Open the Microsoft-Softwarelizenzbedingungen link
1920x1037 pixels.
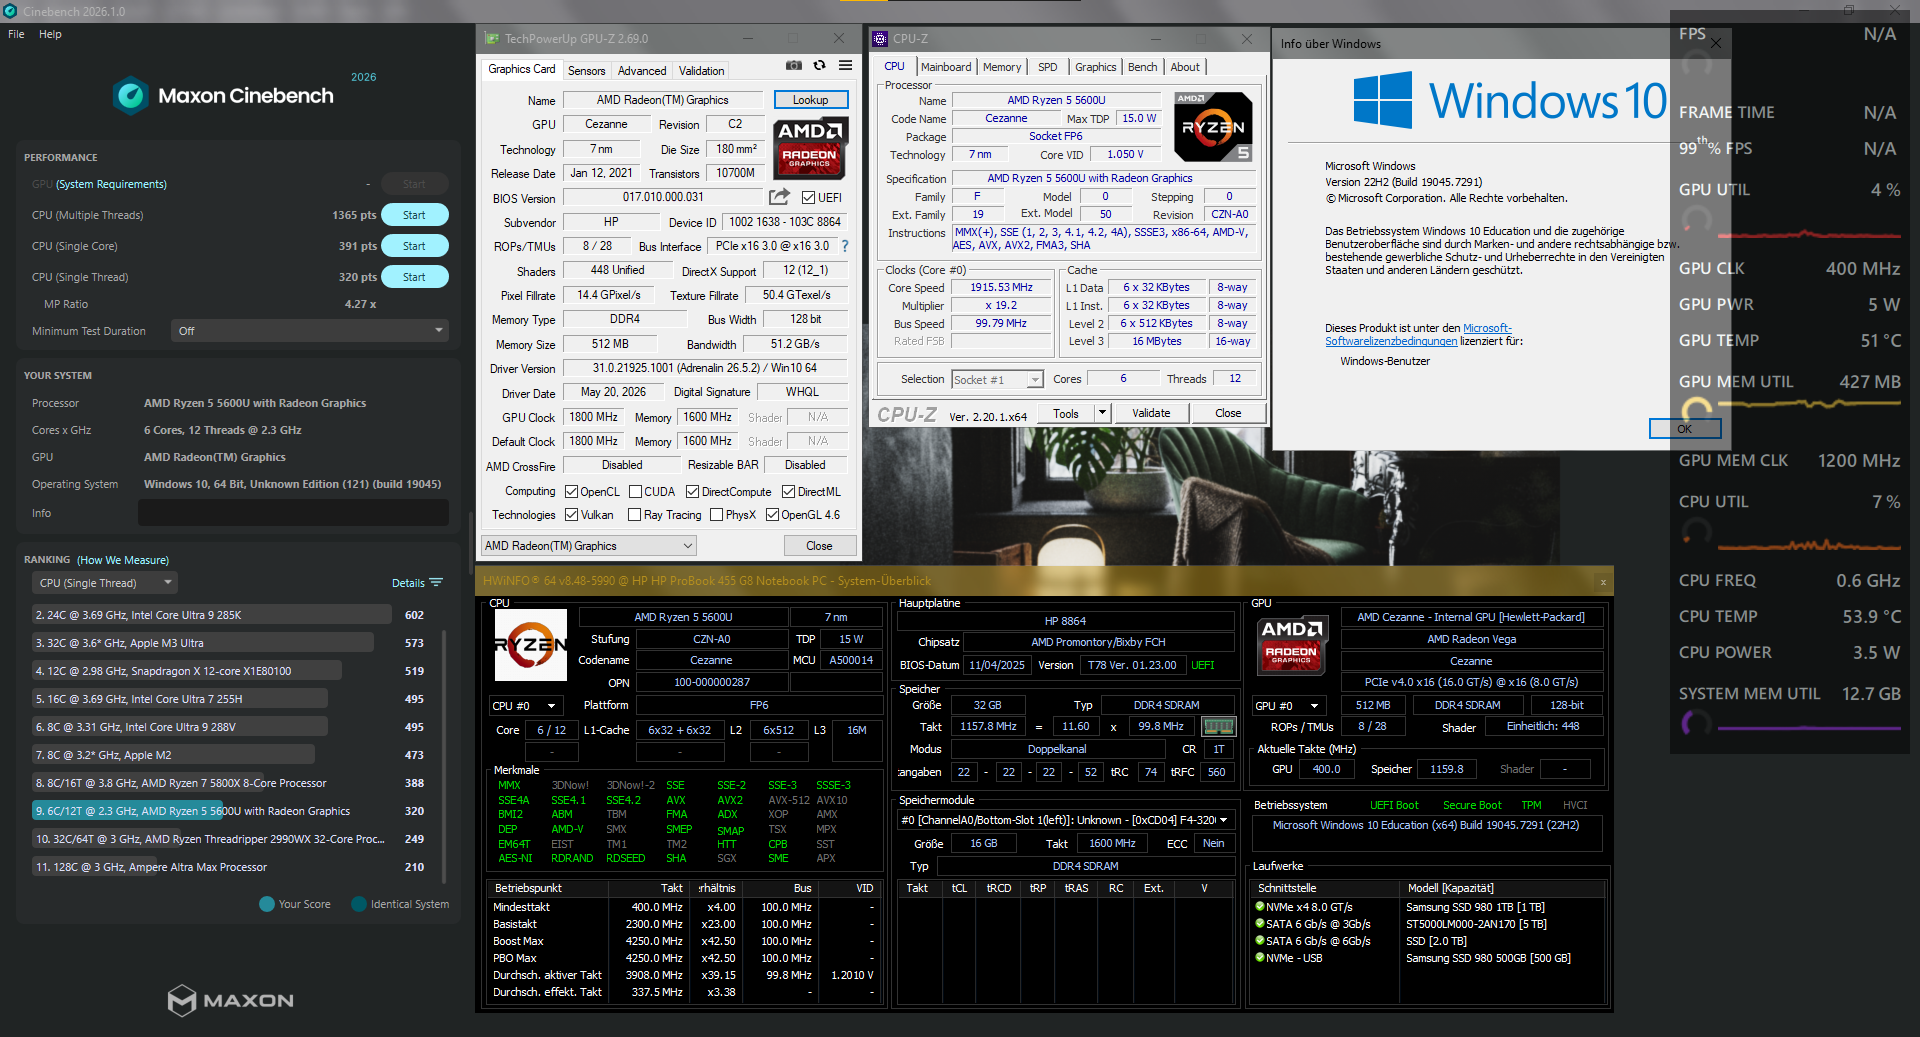(x=1419, y=335)
